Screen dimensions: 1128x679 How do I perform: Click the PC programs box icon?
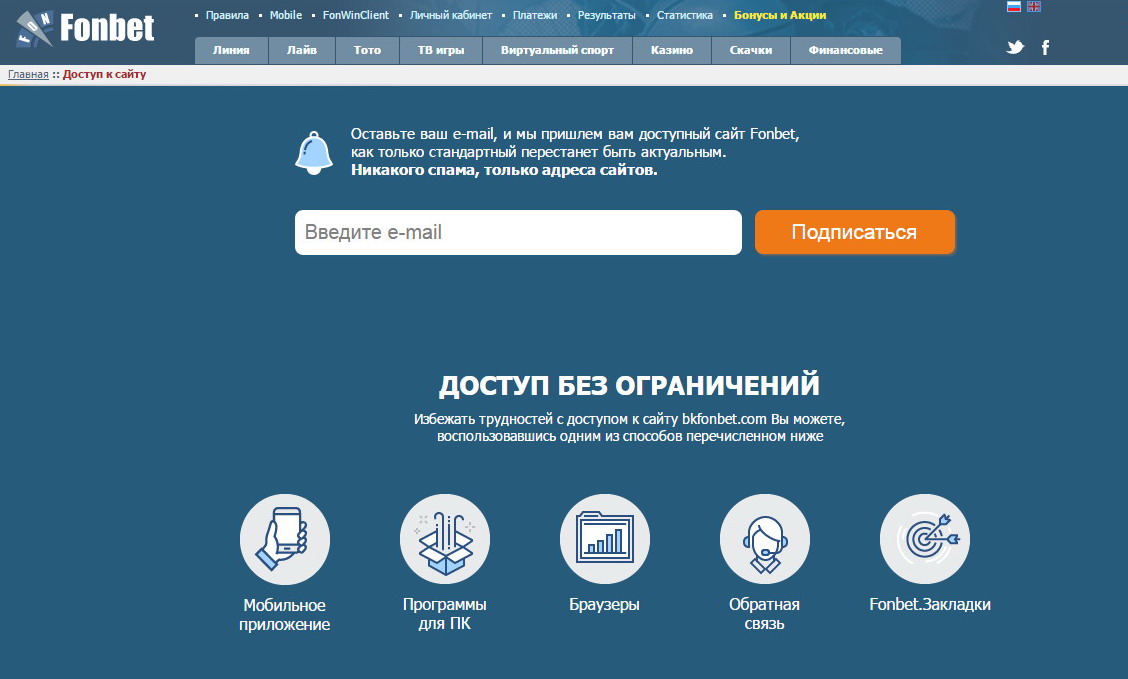point(445,539)
